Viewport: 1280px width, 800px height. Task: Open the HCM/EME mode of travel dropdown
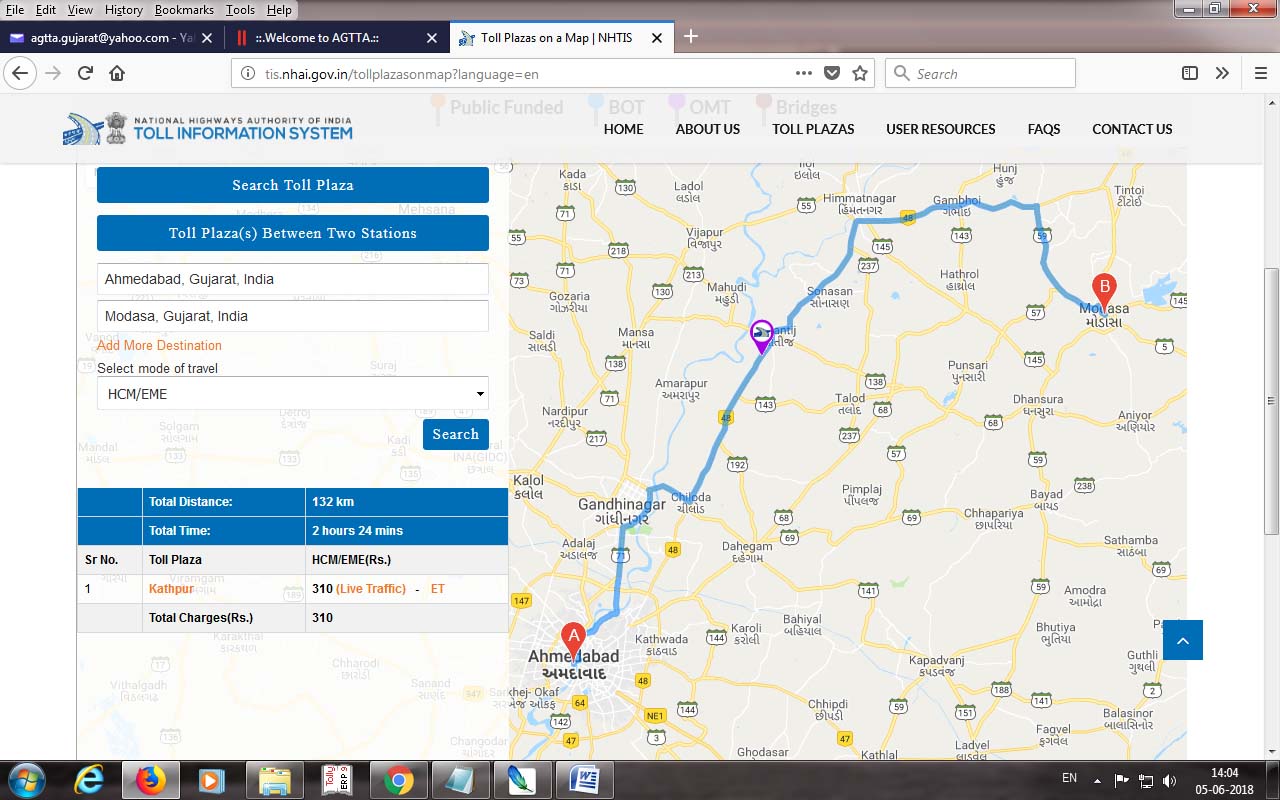click(x=293, y=394)
